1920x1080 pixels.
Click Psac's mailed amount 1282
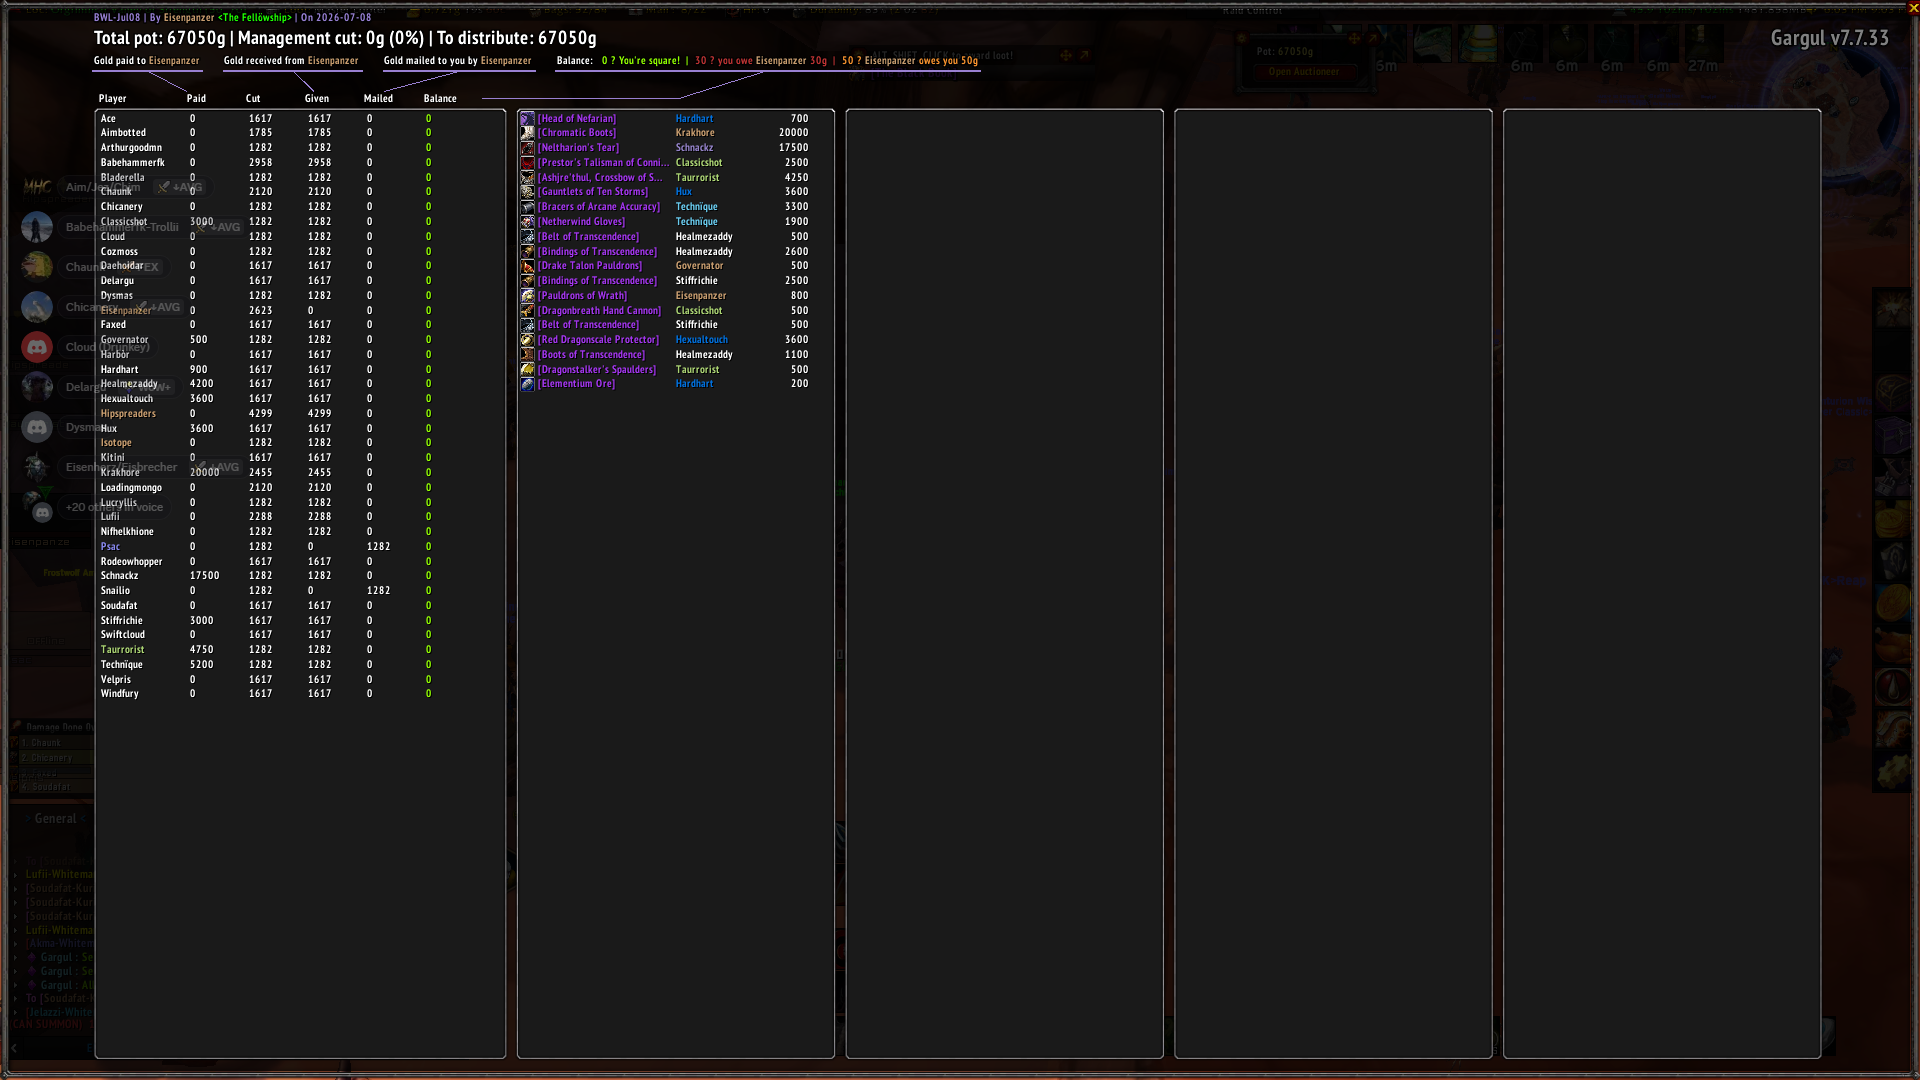[379, 547]
